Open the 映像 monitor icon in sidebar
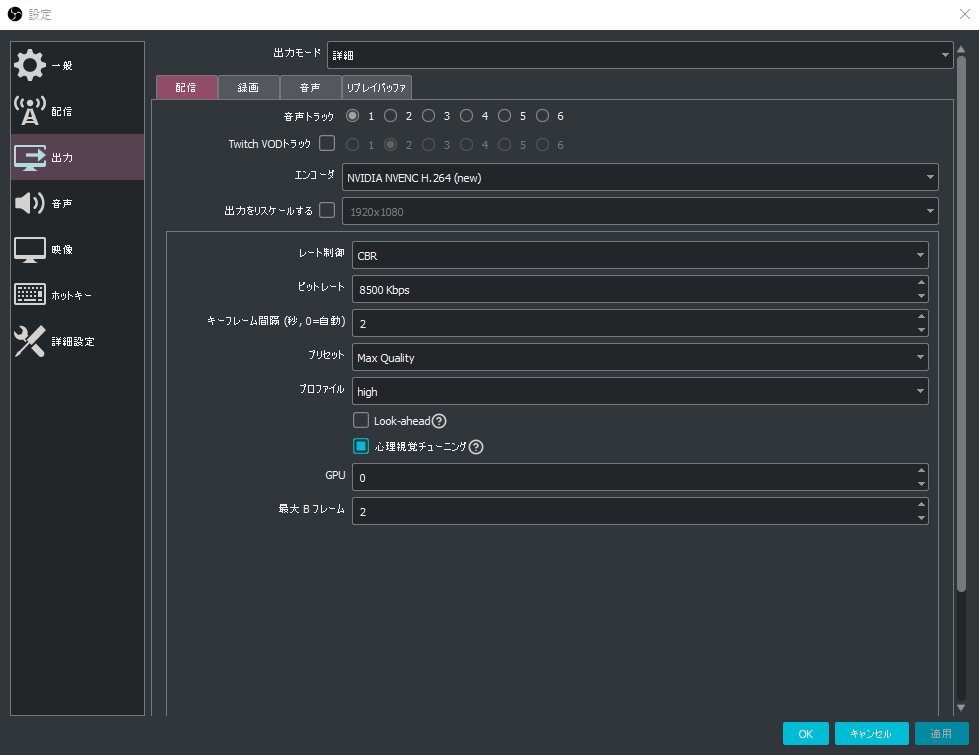The width and height of the screenshot is (979, 755). tap(29, 249)
